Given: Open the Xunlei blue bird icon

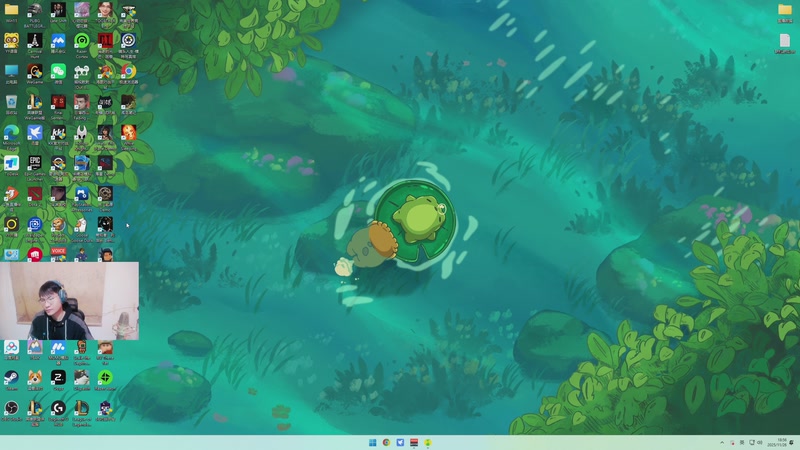Looking at the screenshot, I should (35, 134).
